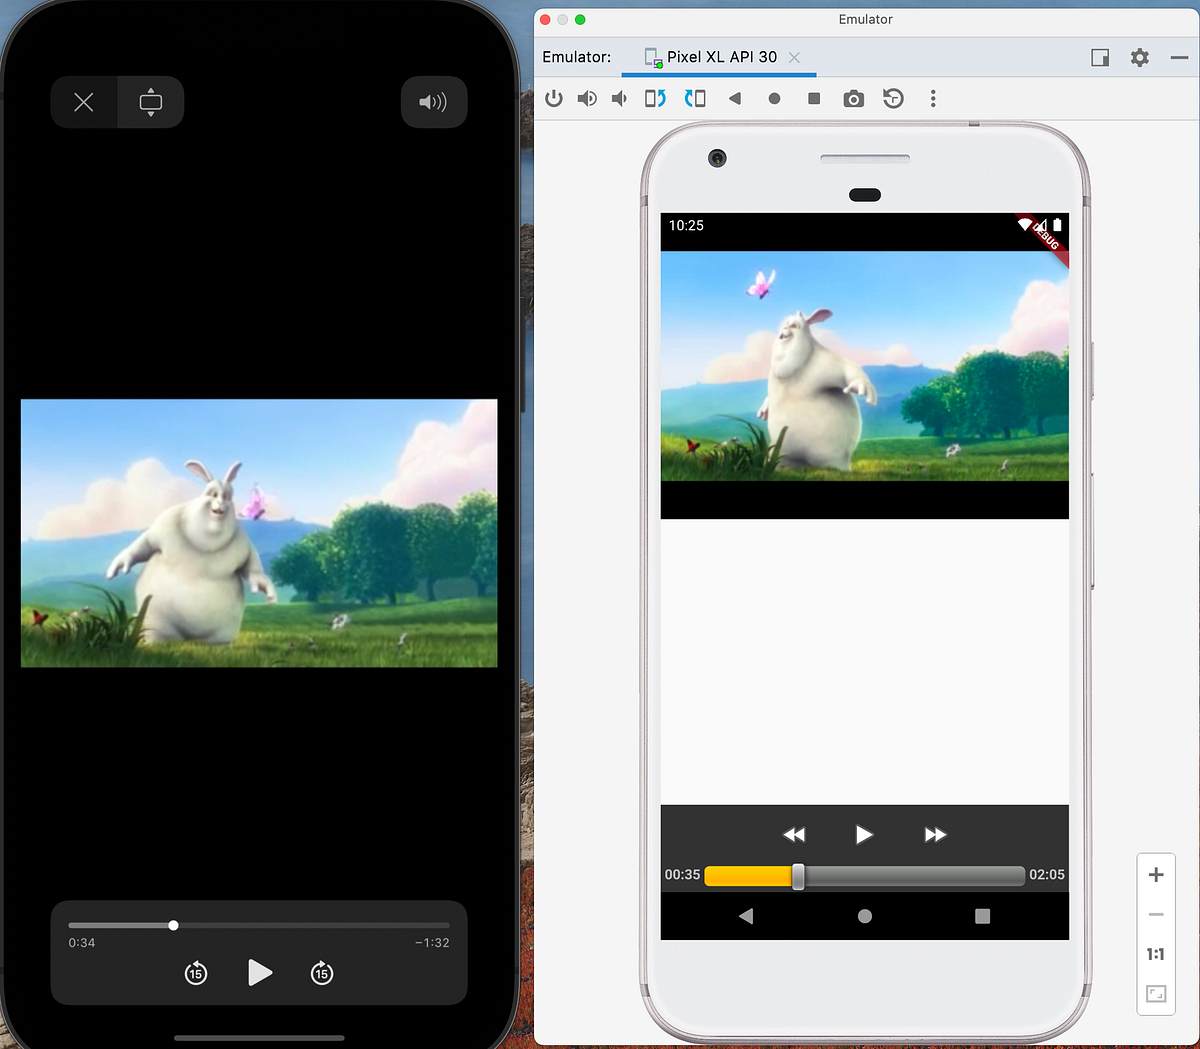The height and width of the screenshot is (1049, 1200).
Task: Rotate the emulator counterclockwise
Action: 655,98
